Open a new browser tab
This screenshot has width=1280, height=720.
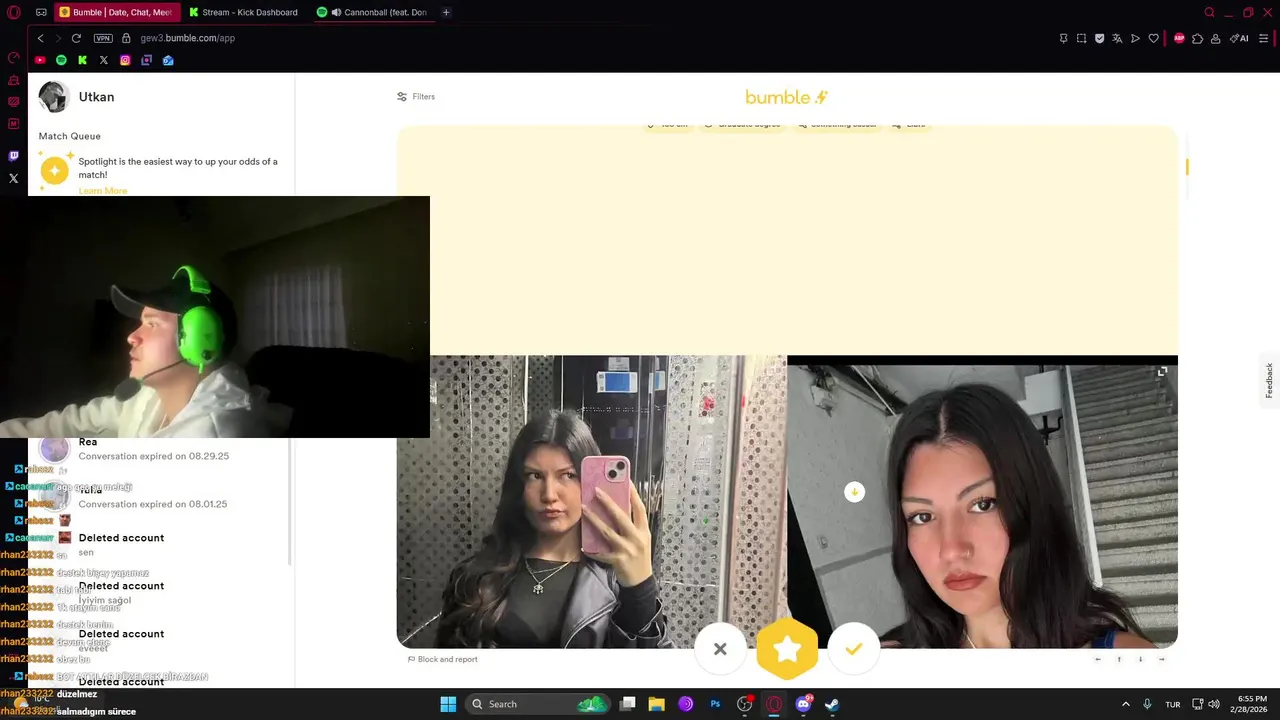446,12
